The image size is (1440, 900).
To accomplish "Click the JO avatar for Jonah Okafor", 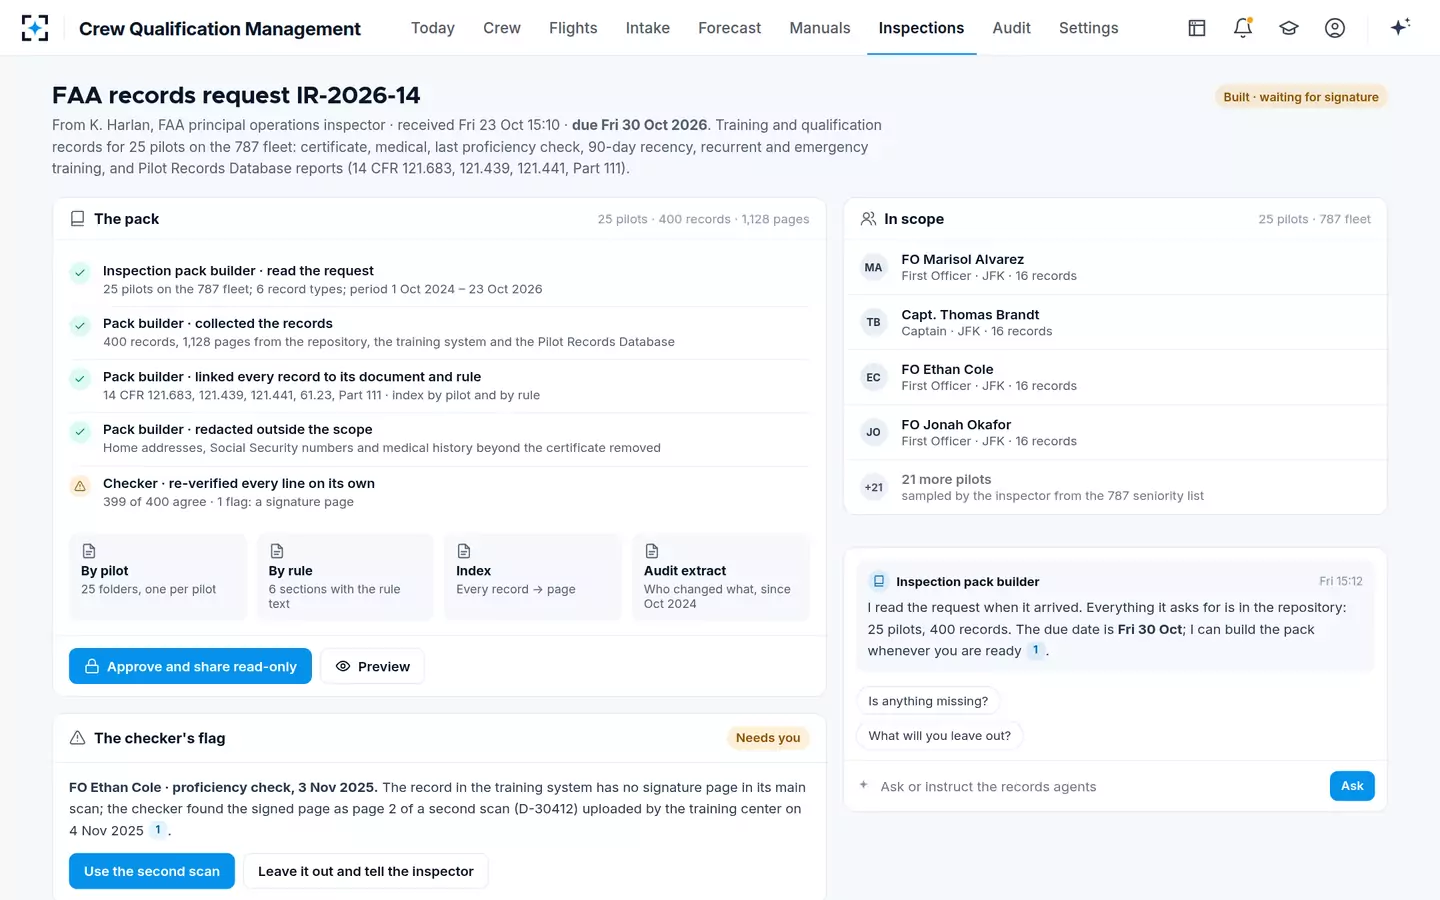I will 873,432.
